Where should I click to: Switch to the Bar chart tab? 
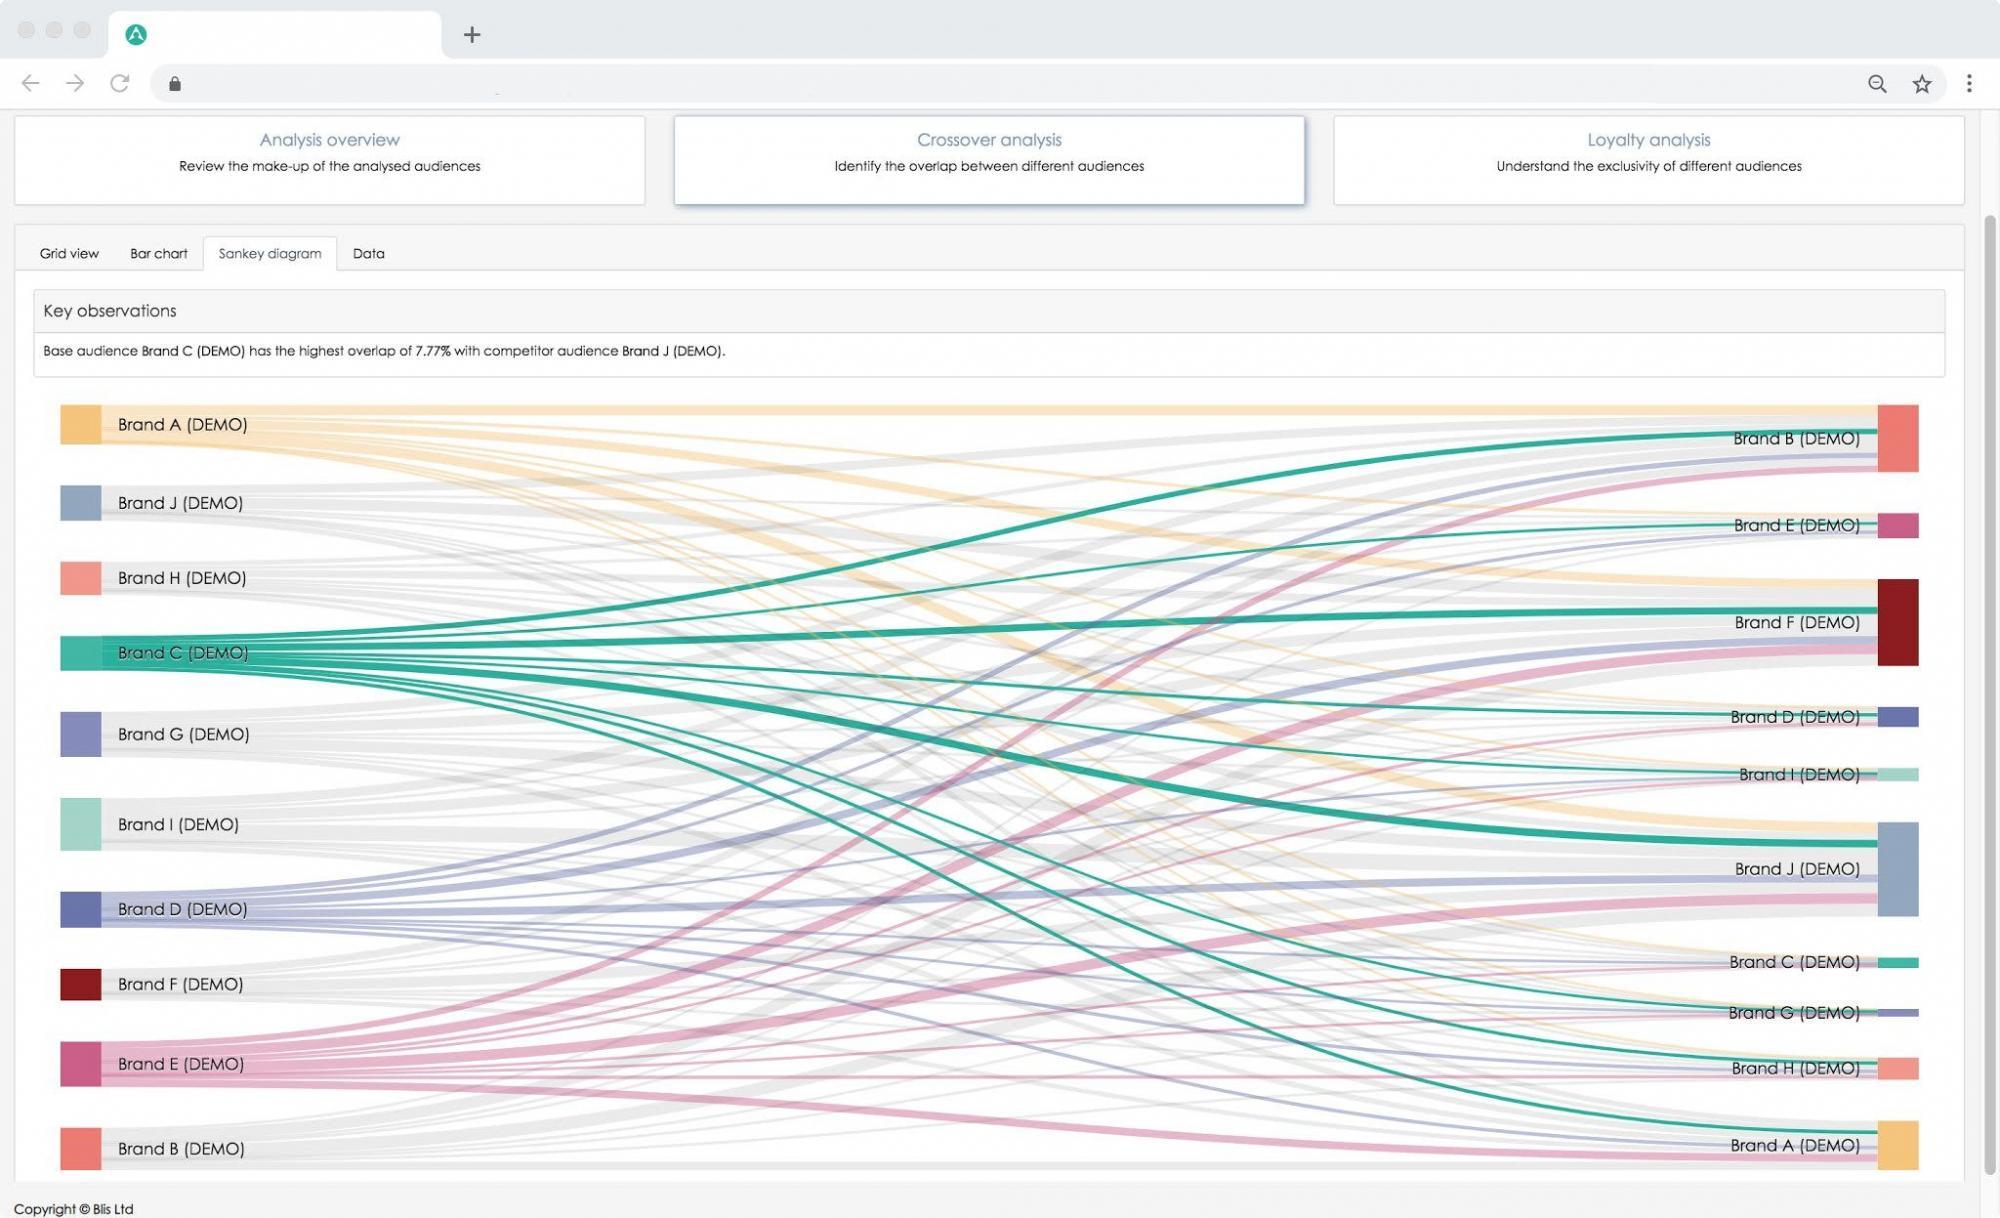pos(158,253)
